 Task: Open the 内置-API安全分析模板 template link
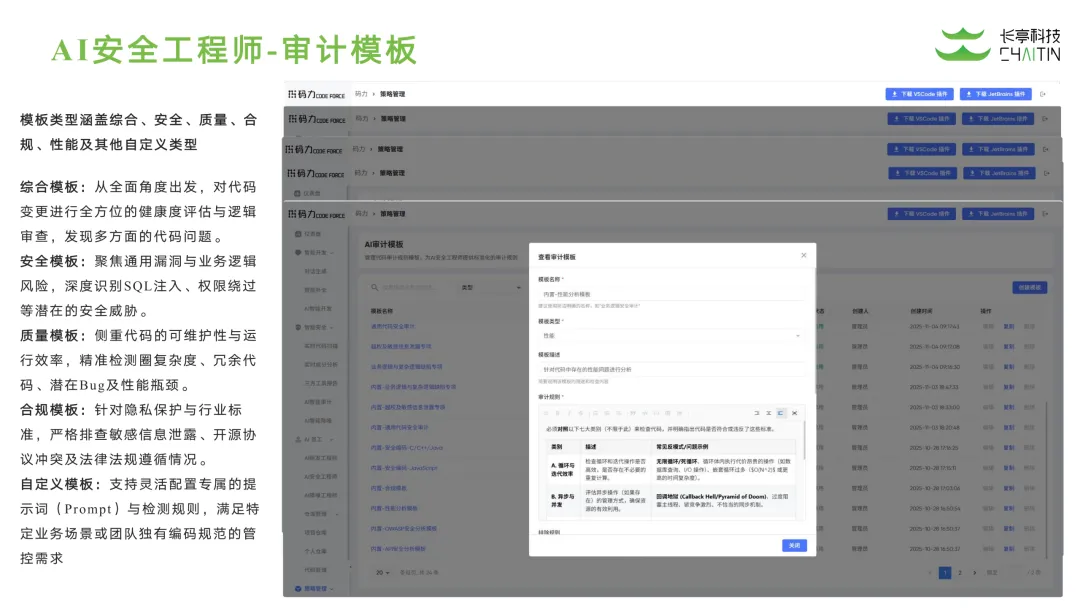pos(398,549)
